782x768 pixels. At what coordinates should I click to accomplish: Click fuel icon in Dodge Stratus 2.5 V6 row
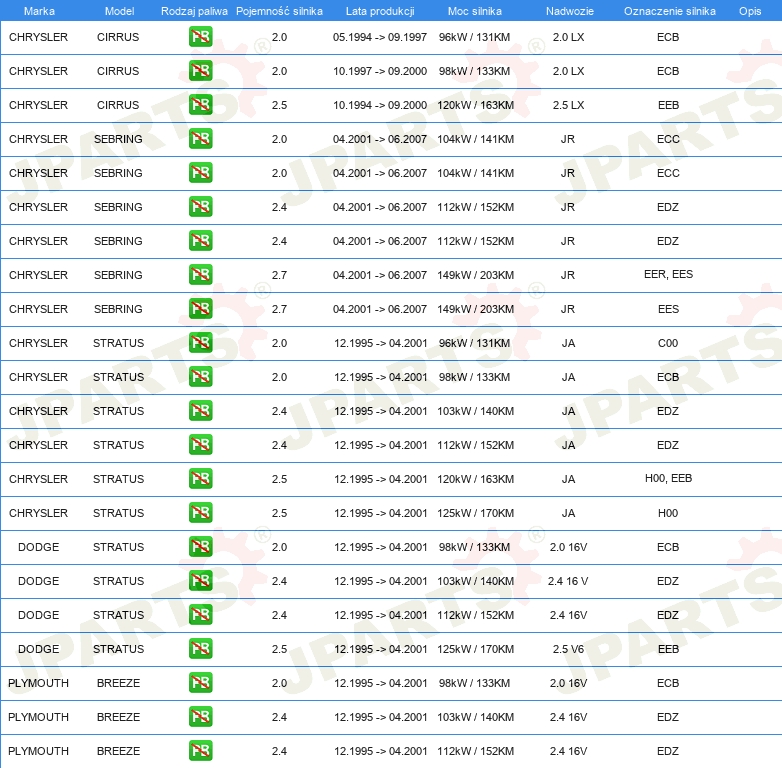coord(200,649)
